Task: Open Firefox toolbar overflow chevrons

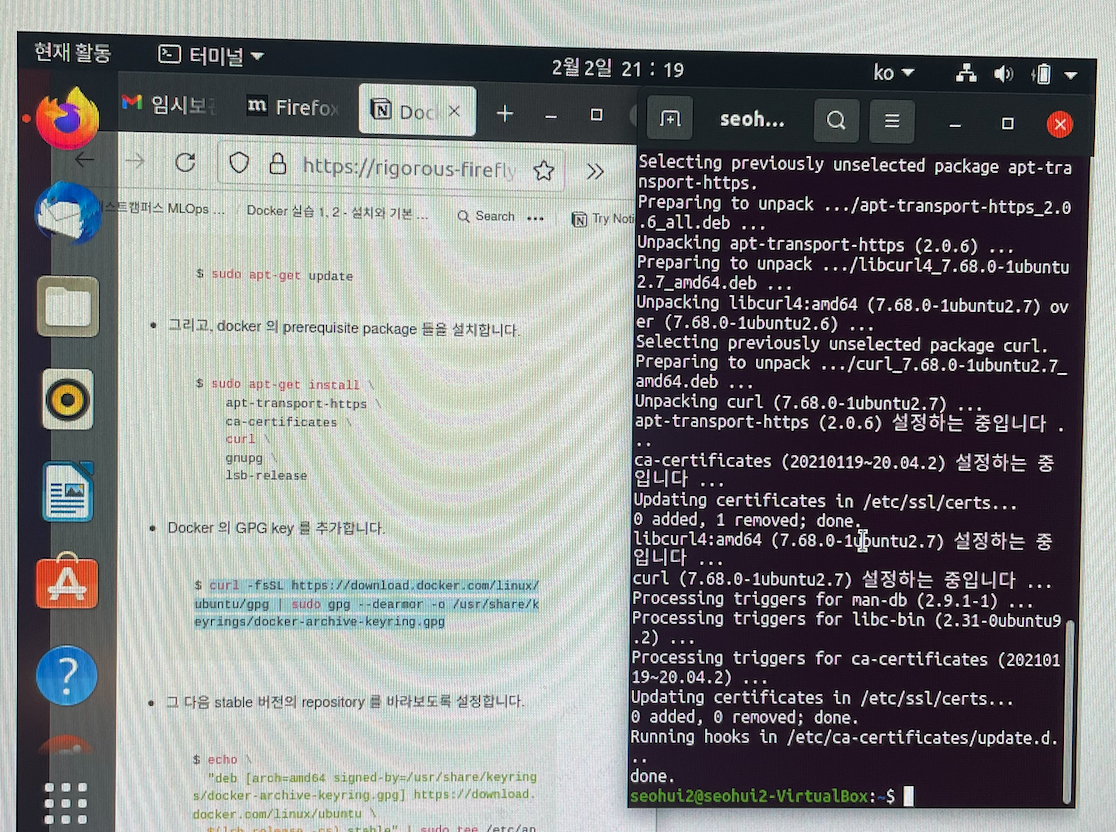Action: [595, 171]
